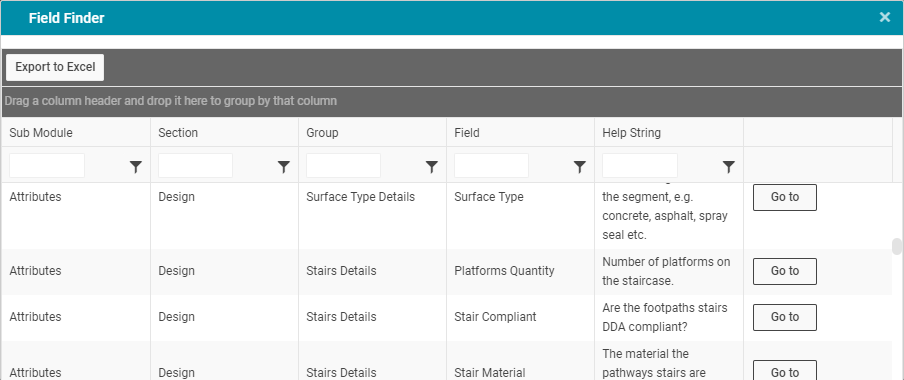Open the Sub Module filter funnel icon
Viewport: 904px width, 380px height.
pyautogui.click(x=135, y=167)
